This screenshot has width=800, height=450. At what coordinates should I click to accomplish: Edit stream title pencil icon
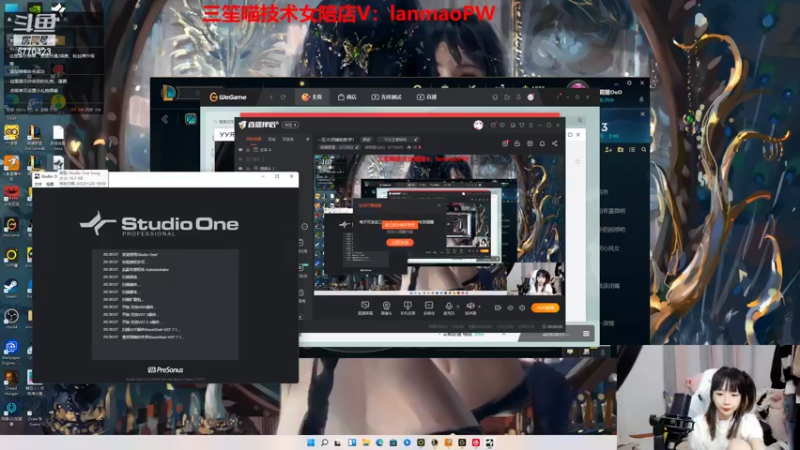(x=416, y=139)
